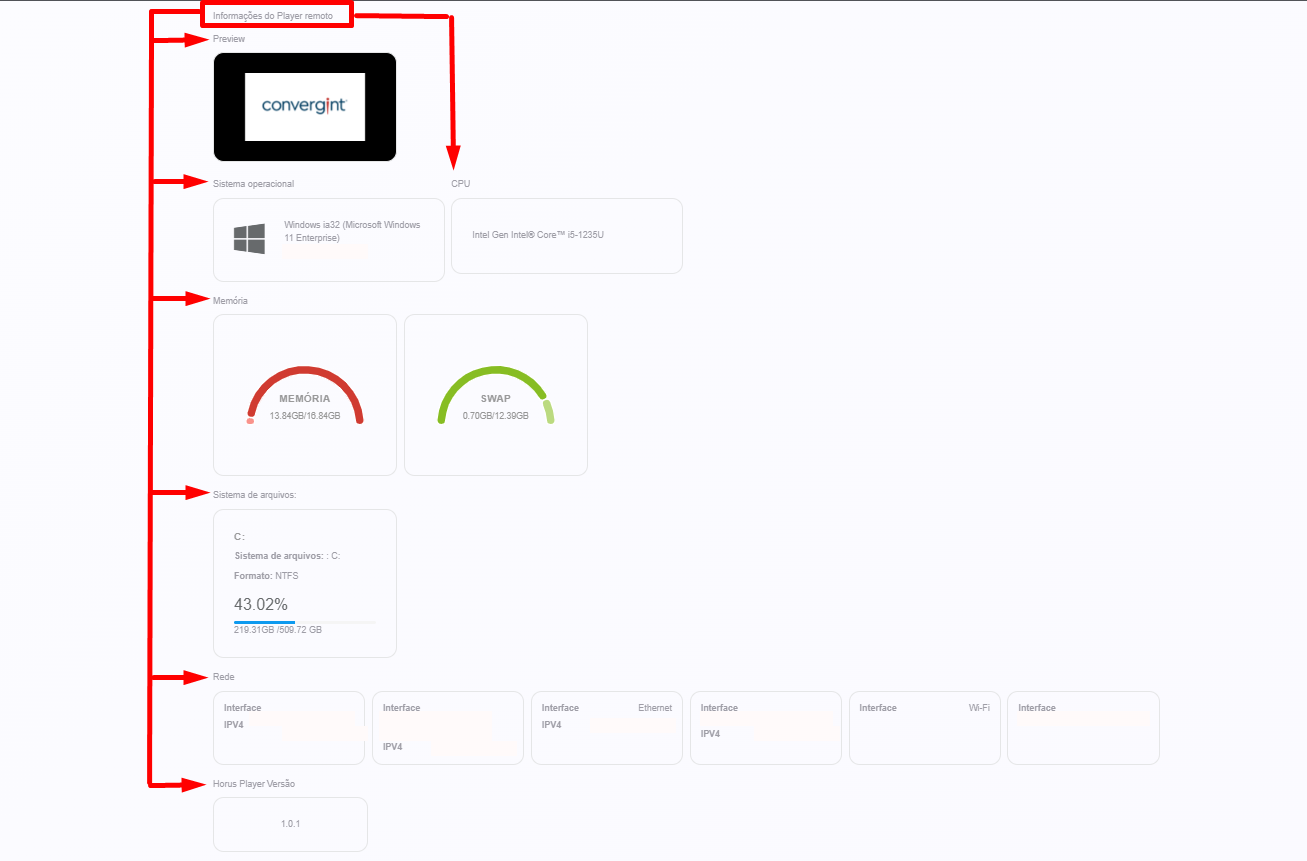The height and width of the screenshot is (861, 1307).
Task: Click the Preview section label
Action: tap(229, 39)
